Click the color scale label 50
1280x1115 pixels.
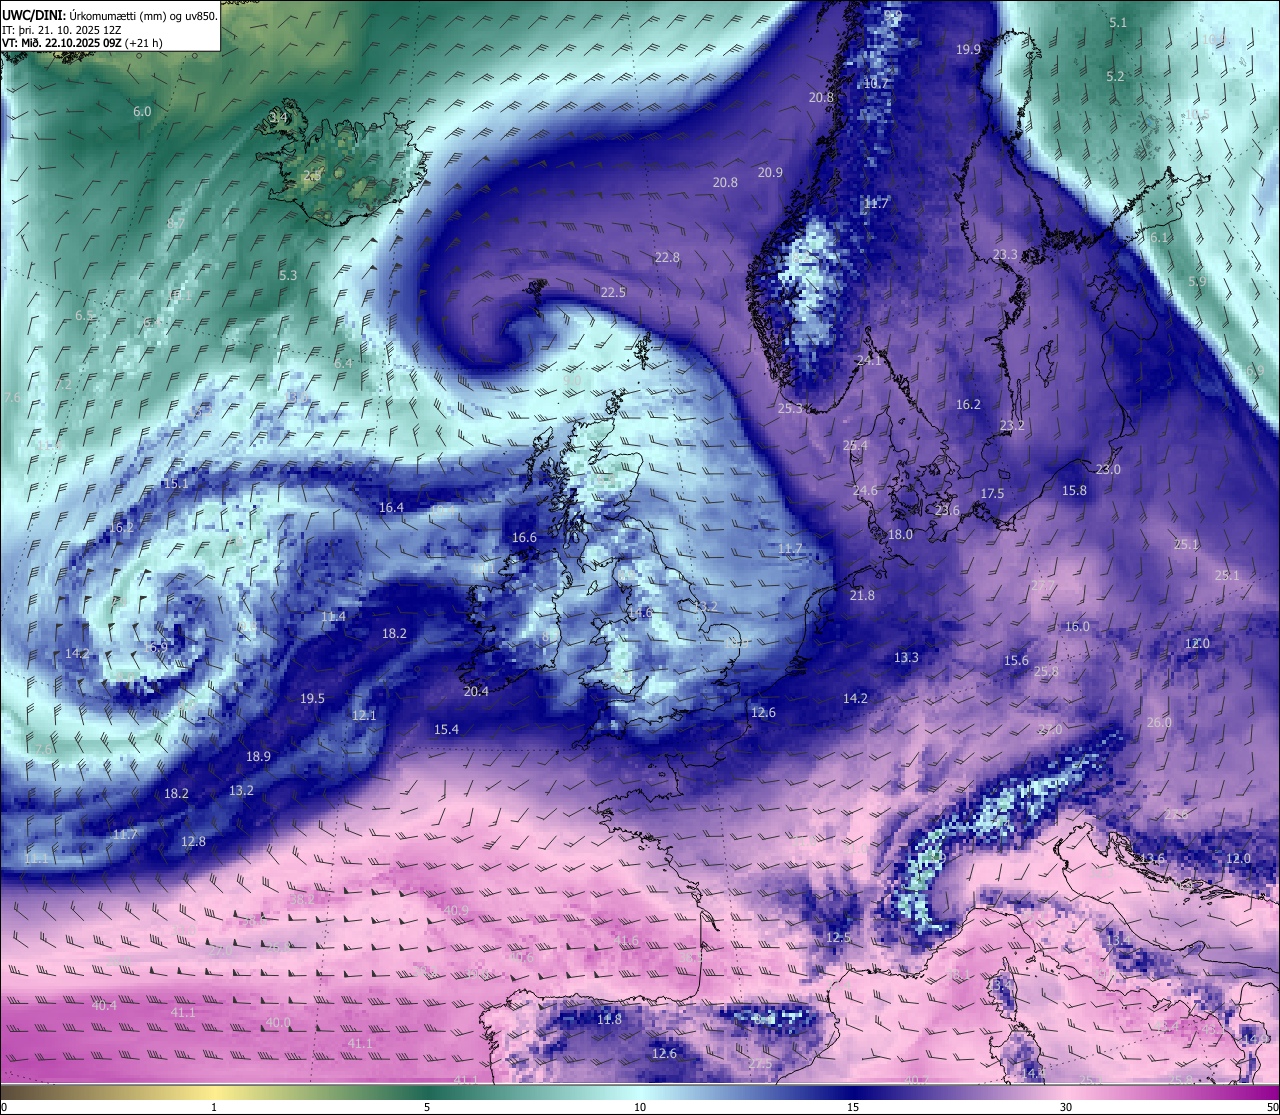tap(1273, 1107)
